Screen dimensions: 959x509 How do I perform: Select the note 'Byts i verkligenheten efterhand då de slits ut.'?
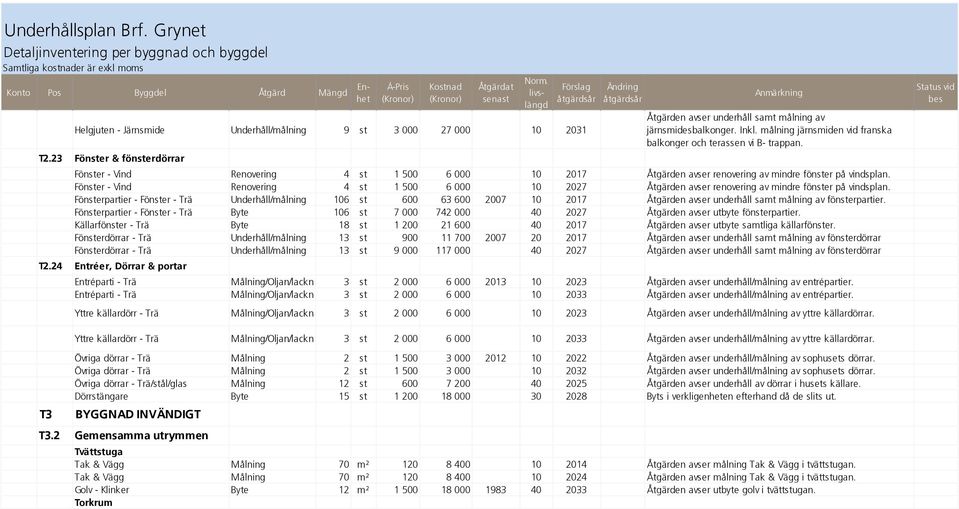coord(741,396)
